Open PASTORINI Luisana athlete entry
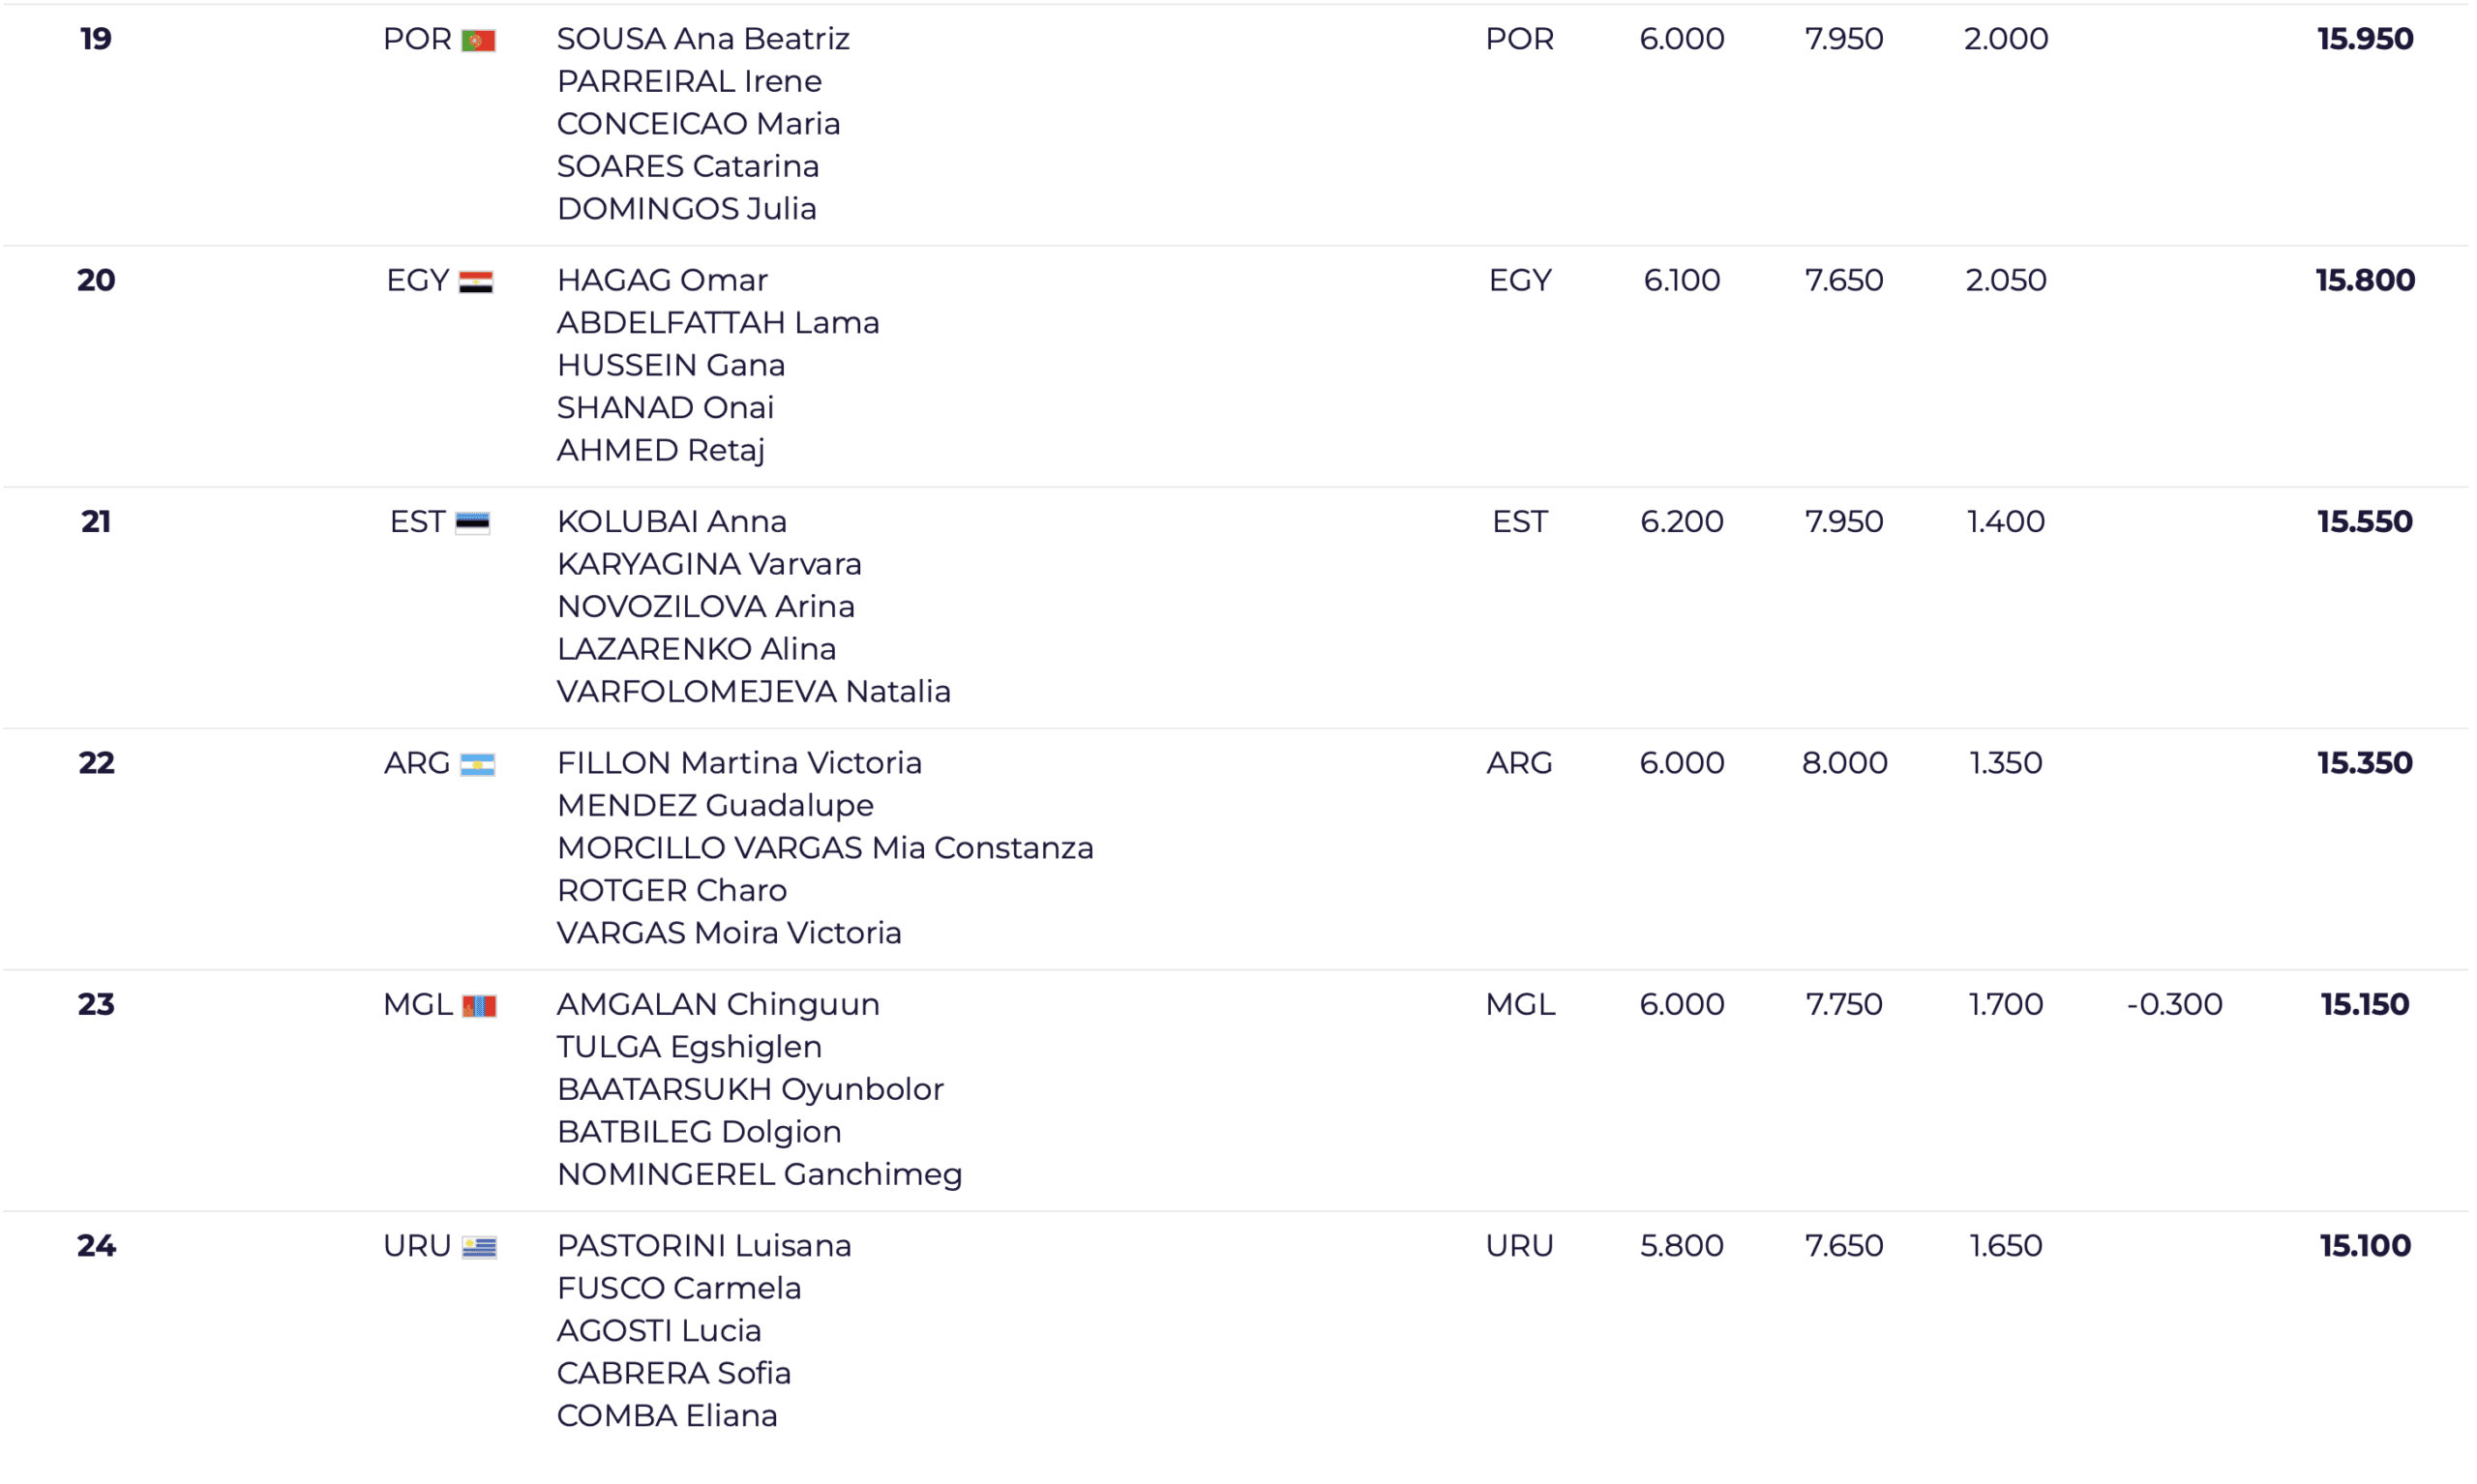Screen dimensions: 2477x1484 [x=704, y=1246]
